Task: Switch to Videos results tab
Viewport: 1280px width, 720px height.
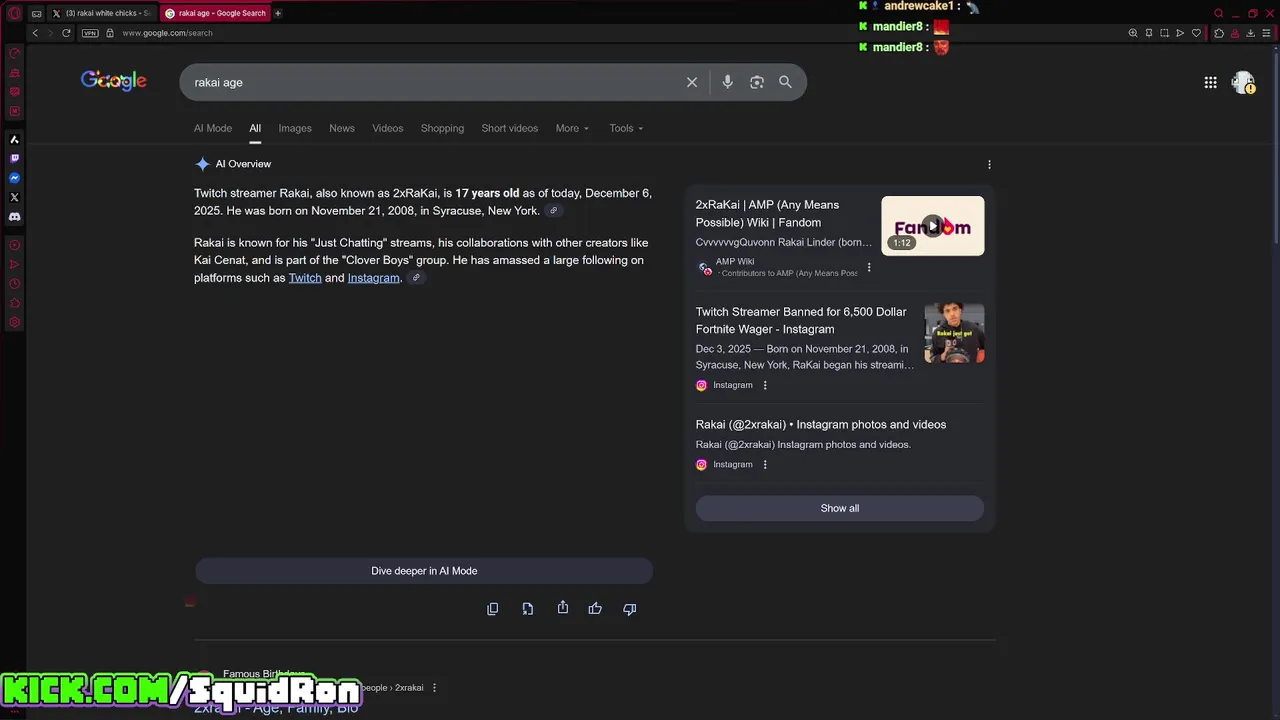Action: (x=388, y=128)
